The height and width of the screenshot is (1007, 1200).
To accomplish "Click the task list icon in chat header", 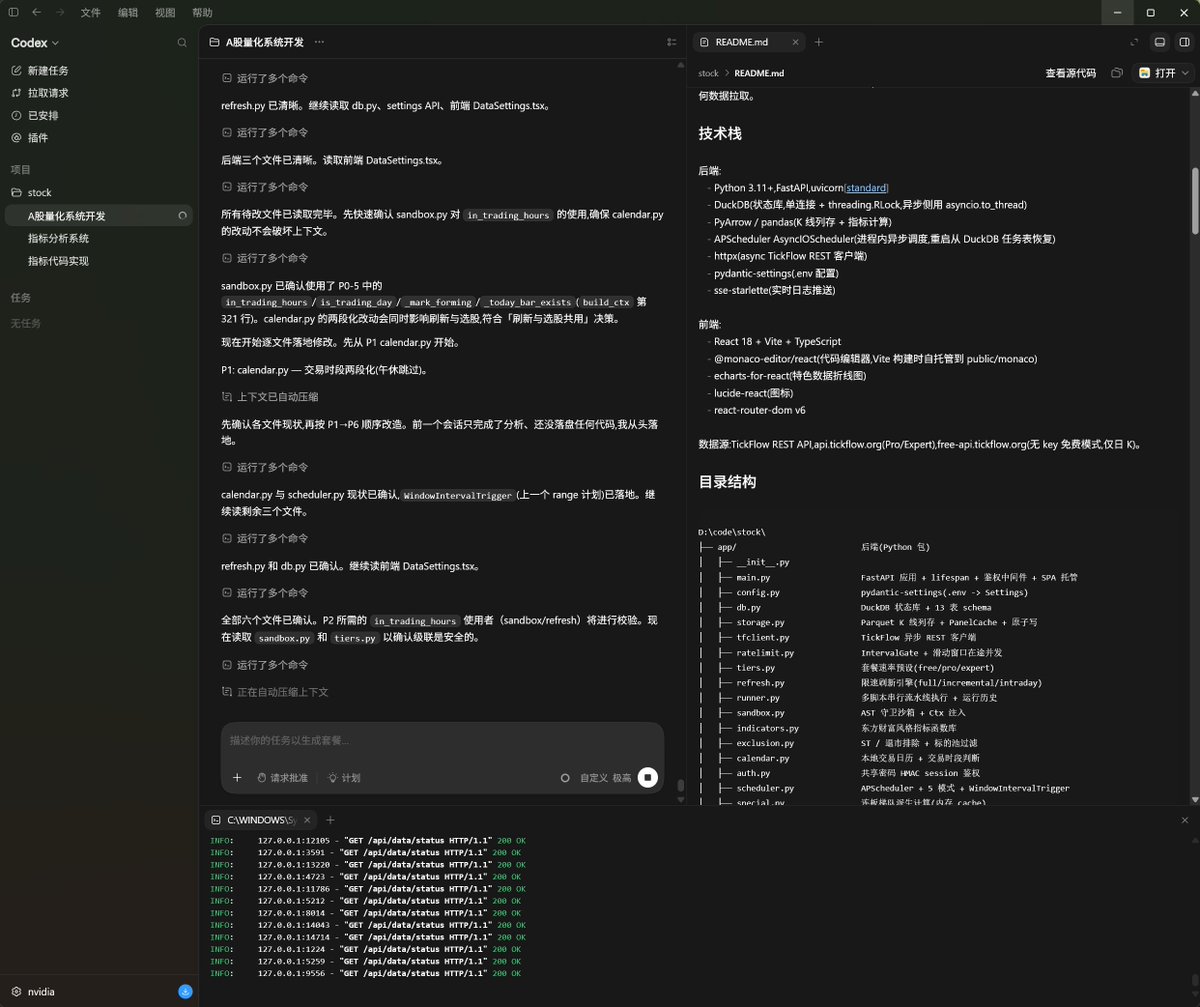I will pos(672,42).
